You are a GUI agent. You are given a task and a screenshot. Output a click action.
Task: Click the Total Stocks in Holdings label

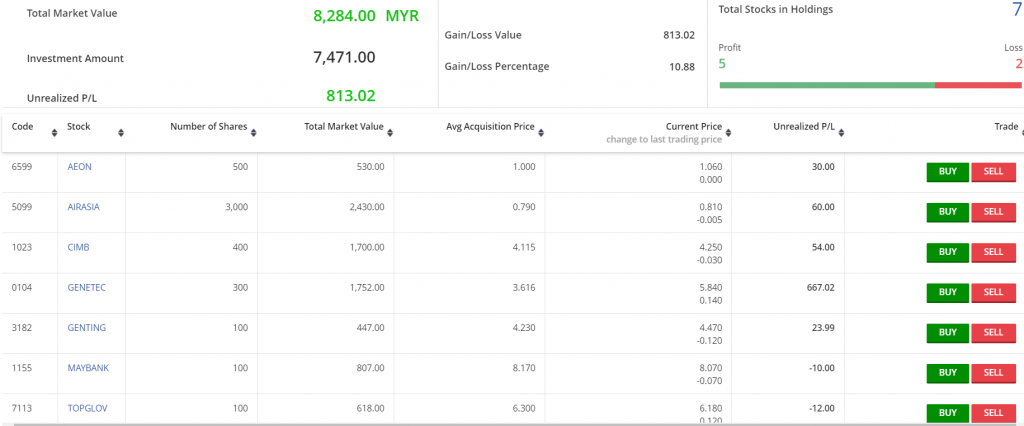[x=776, y=10]
